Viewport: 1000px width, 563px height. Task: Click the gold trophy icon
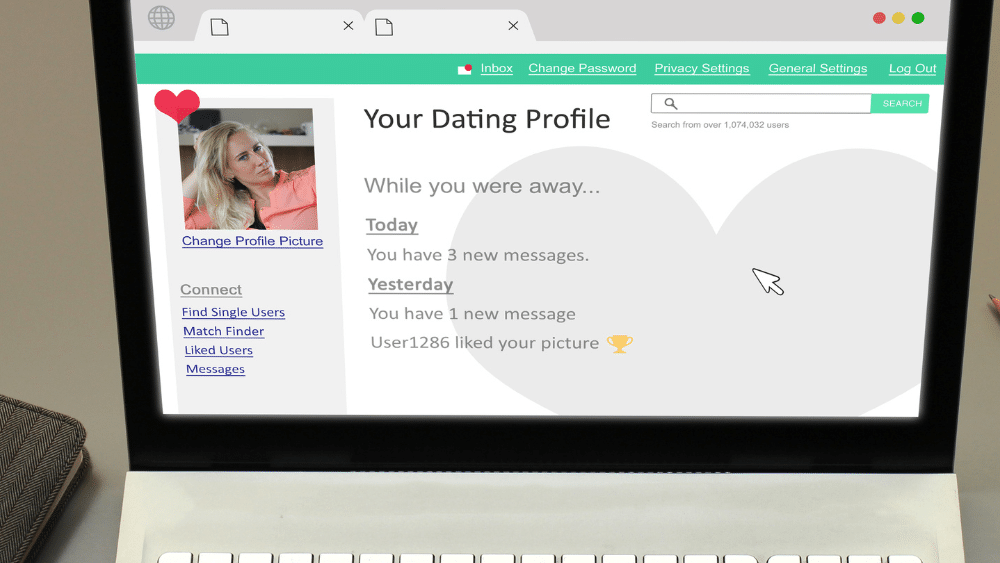pos(619,344)
